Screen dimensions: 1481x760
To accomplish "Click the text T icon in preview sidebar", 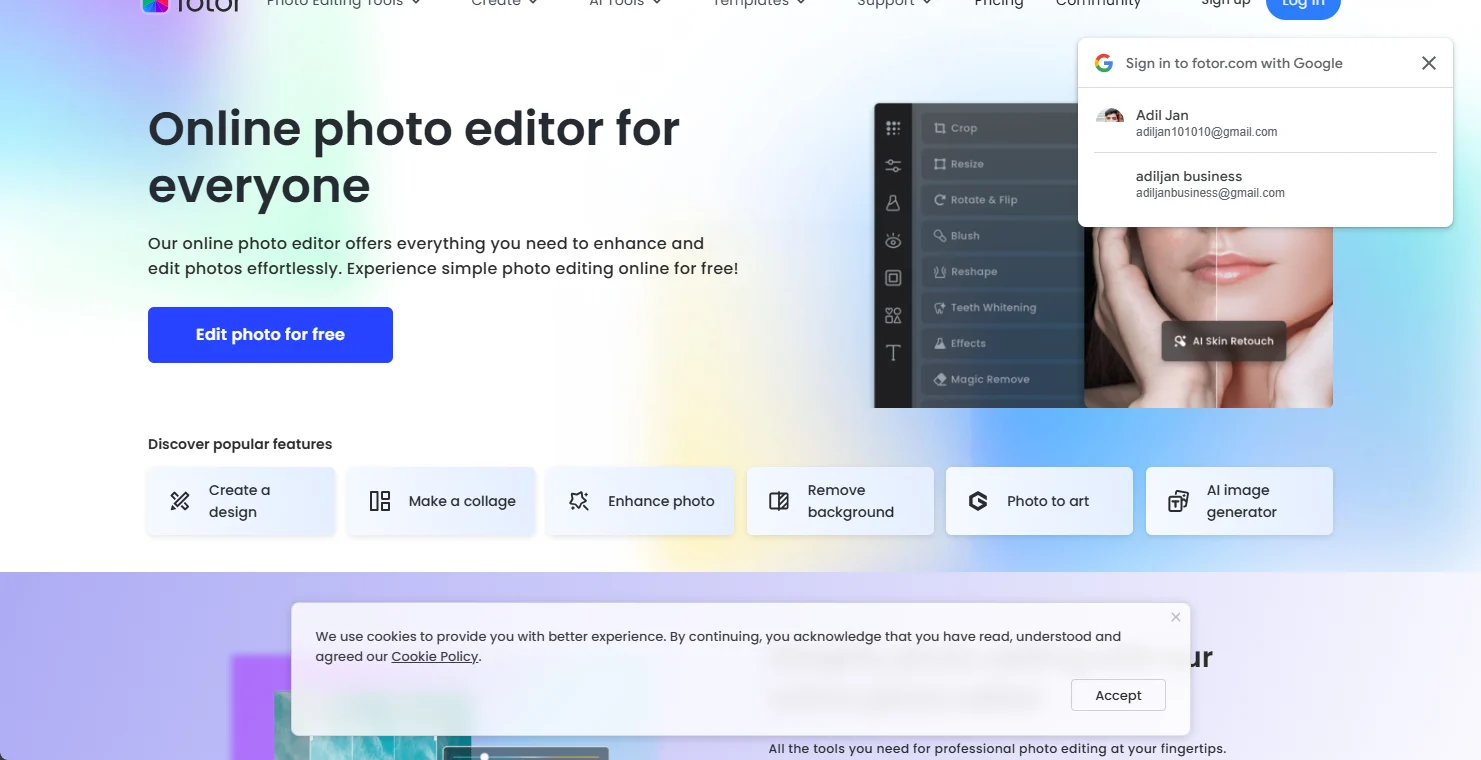I will coord(893,353).
